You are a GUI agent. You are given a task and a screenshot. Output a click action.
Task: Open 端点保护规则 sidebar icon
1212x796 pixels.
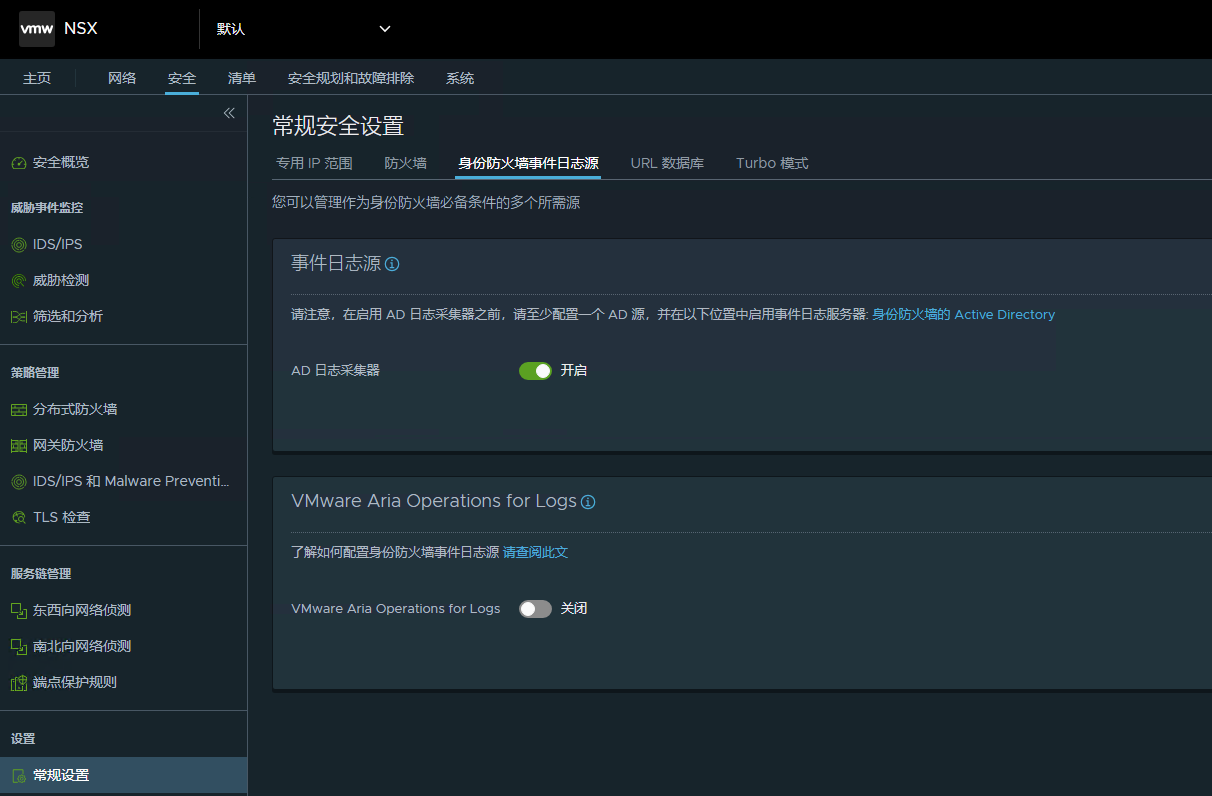point(18,683)
